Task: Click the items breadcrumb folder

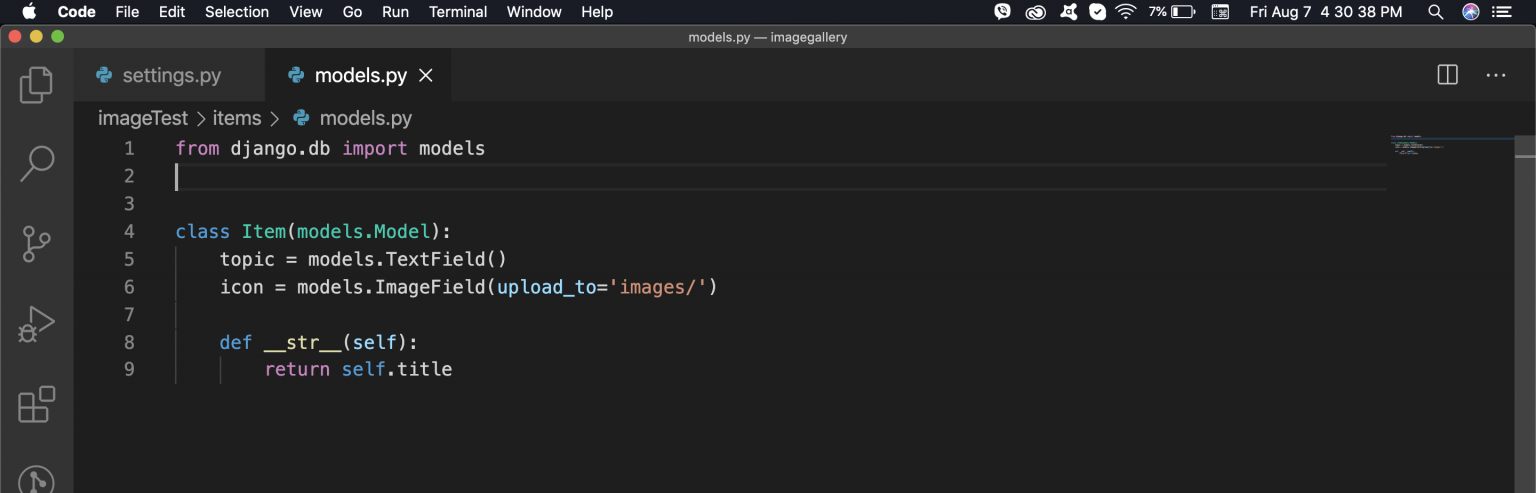Action: point(236,118)
